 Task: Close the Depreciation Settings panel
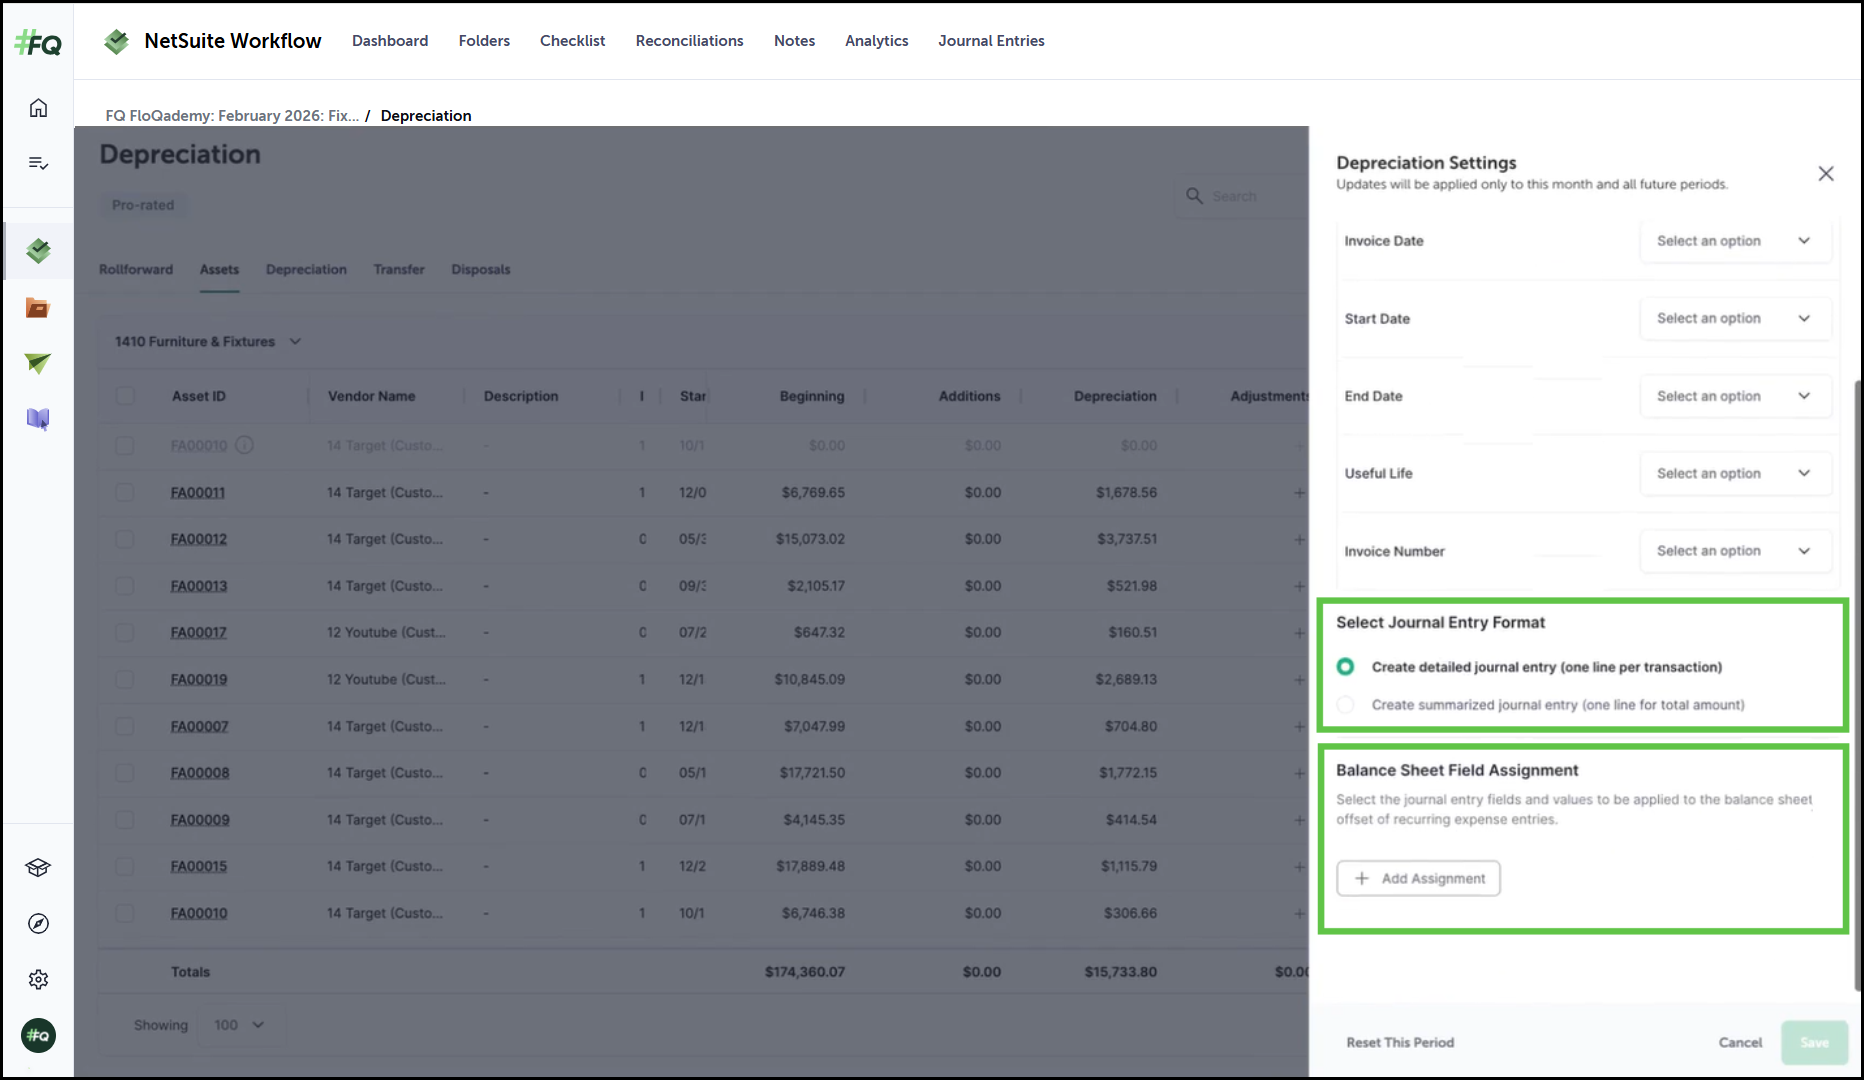point(1826,174)
